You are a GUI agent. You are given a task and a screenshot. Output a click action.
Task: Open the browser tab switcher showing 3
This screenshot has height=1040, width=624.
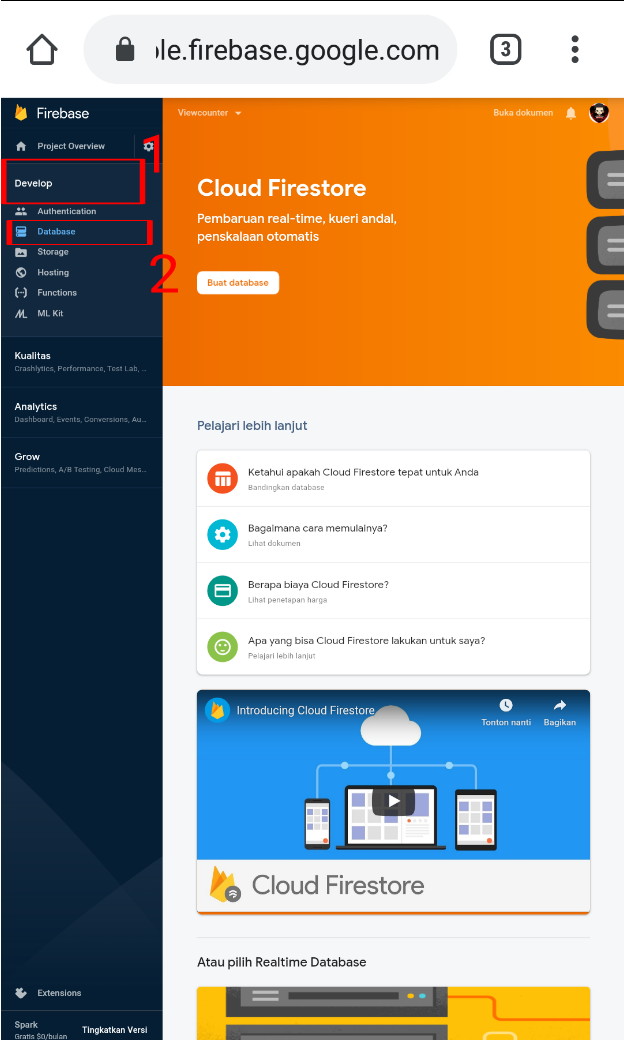(x=505, y=49)
